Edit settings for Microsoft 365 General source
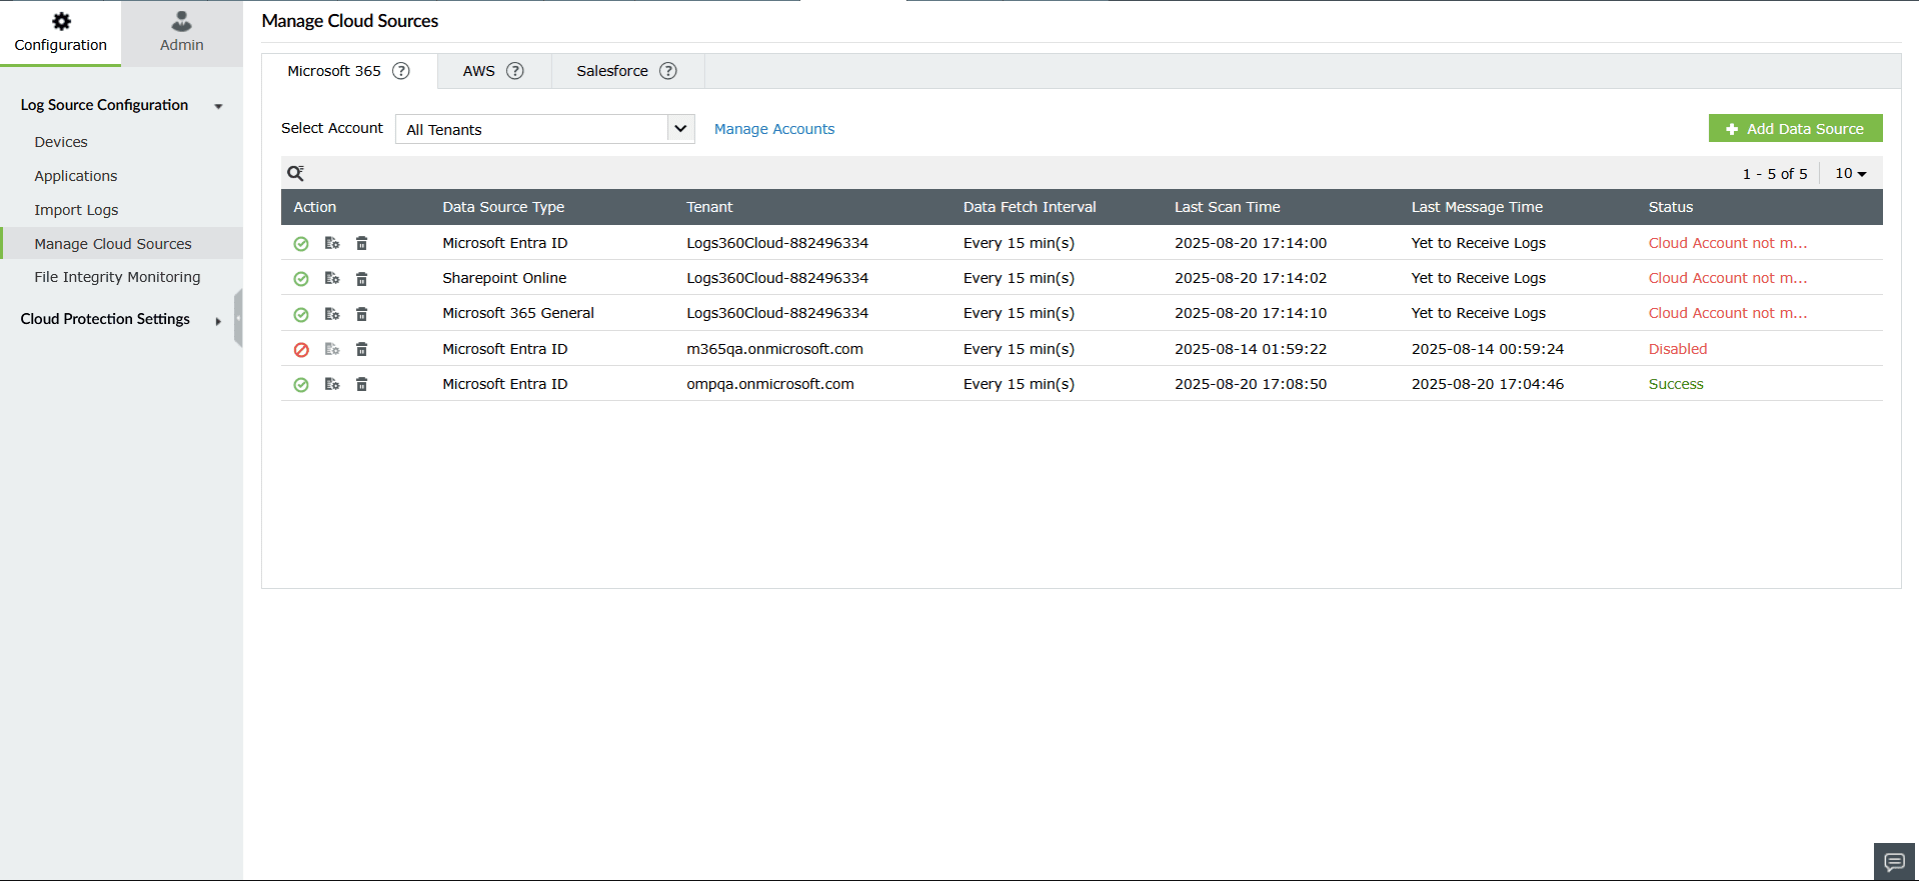1919x881 pixels. click(332, 314)
